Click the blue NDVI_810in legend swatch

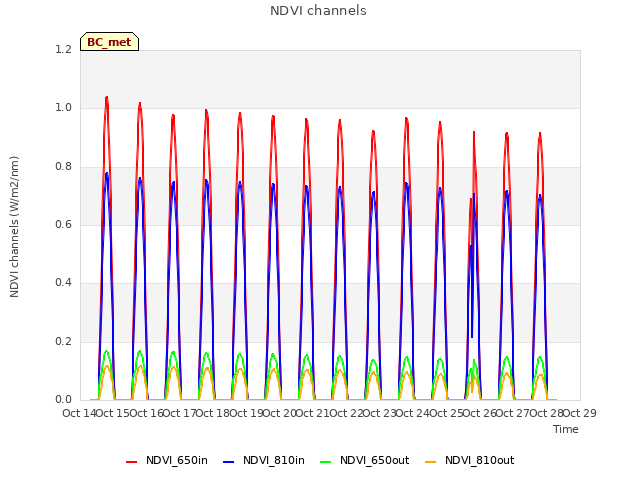[229, 462]
